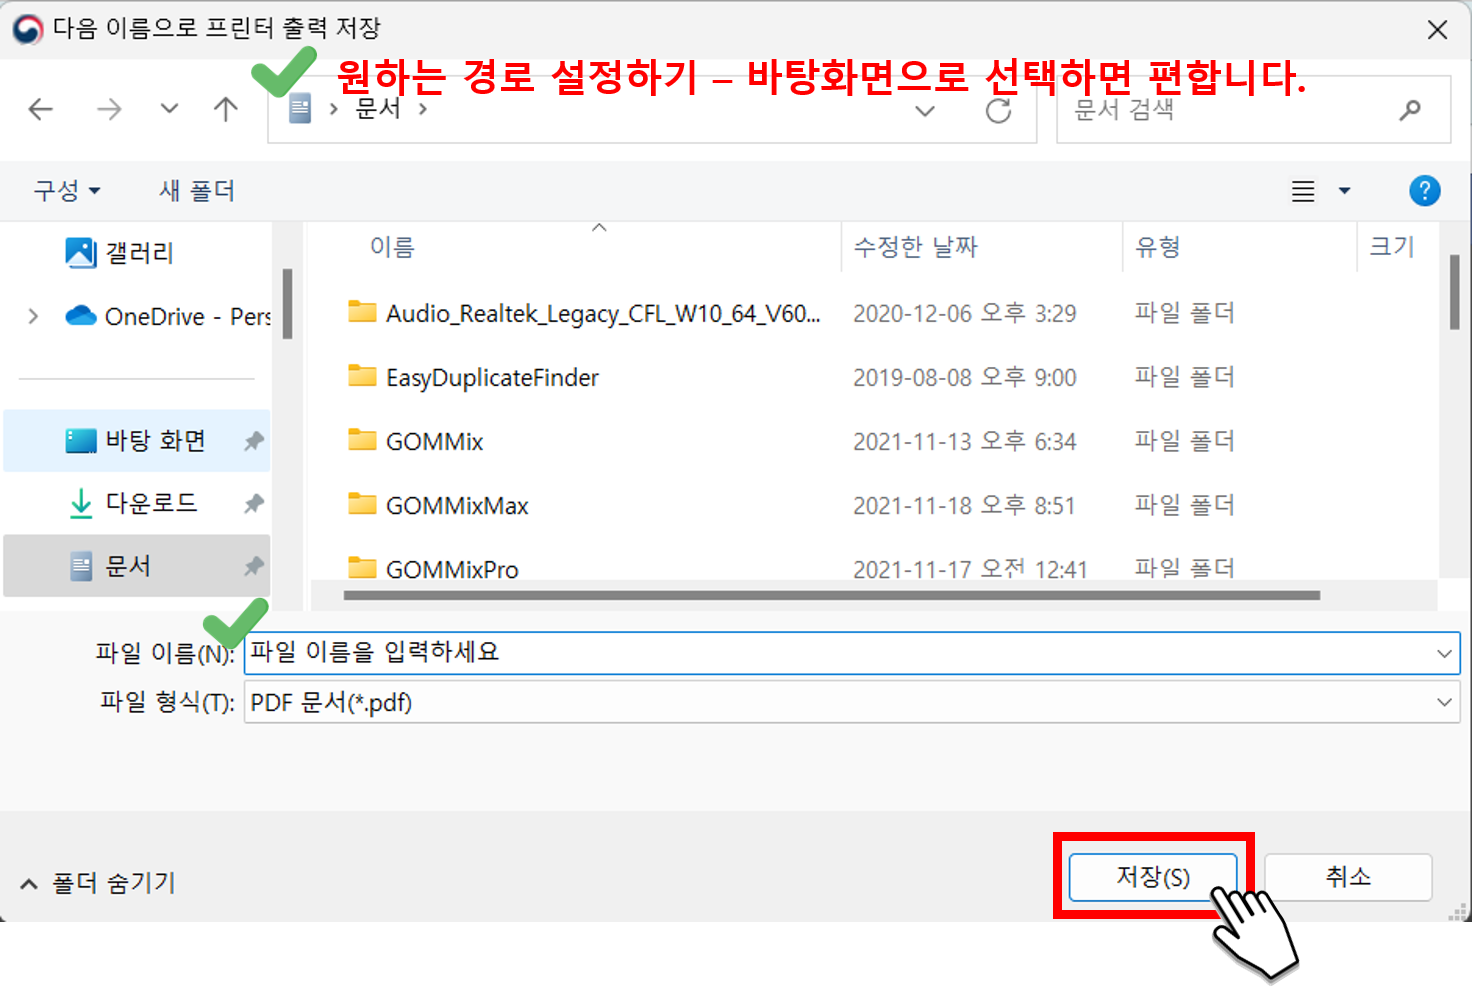This screenshot has height=1001, width=1472.
Task: Click the 파일 이름 input field
Action: (x=700, y=652)
